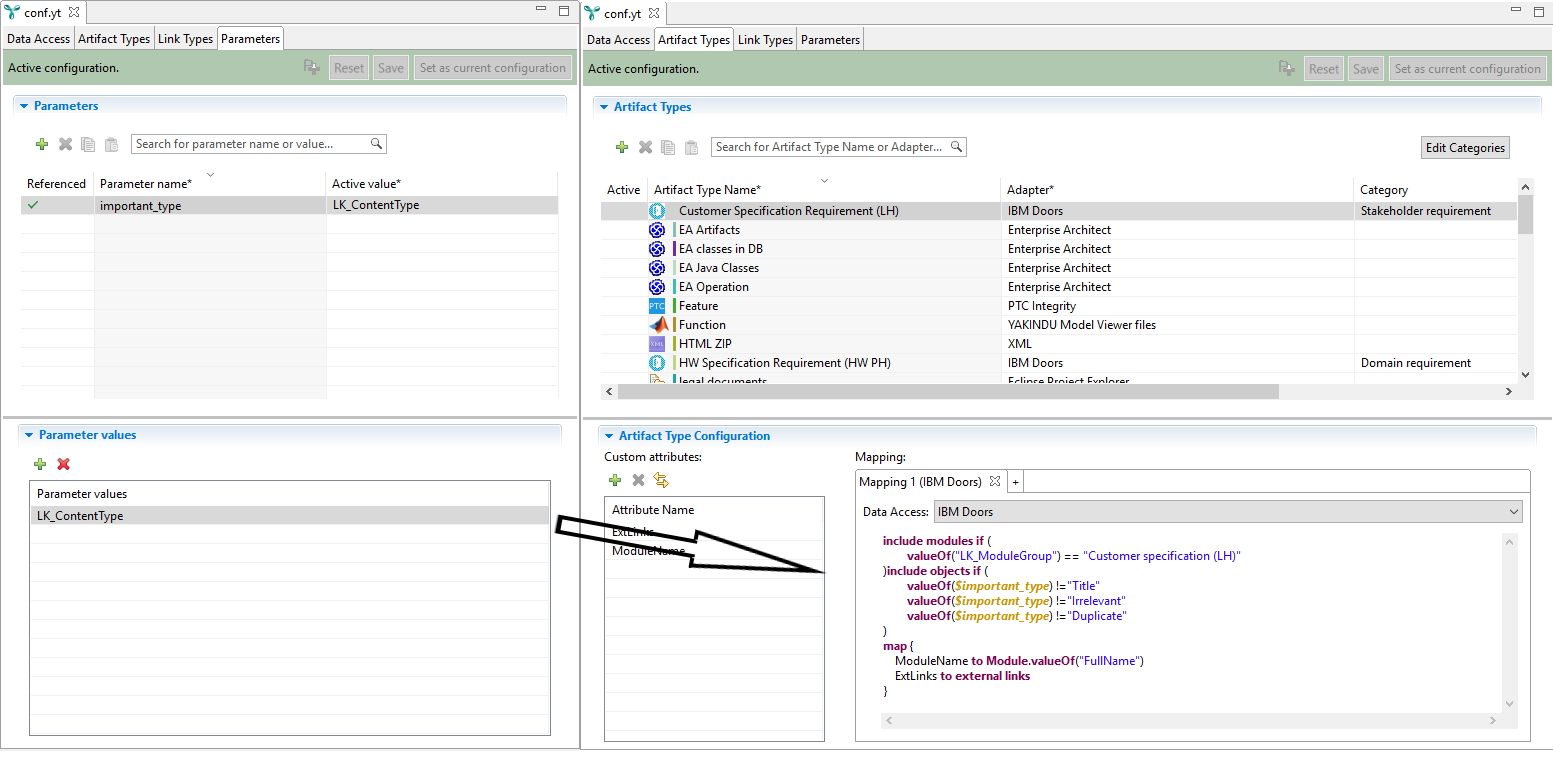
Task: Delete custom attribute with gray X
Action: (638, 480)
